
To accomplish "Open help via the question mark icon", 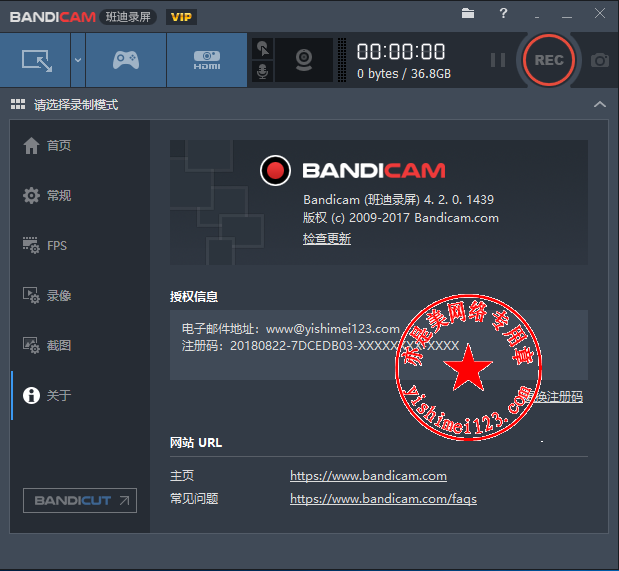I will tap(503, 13).
